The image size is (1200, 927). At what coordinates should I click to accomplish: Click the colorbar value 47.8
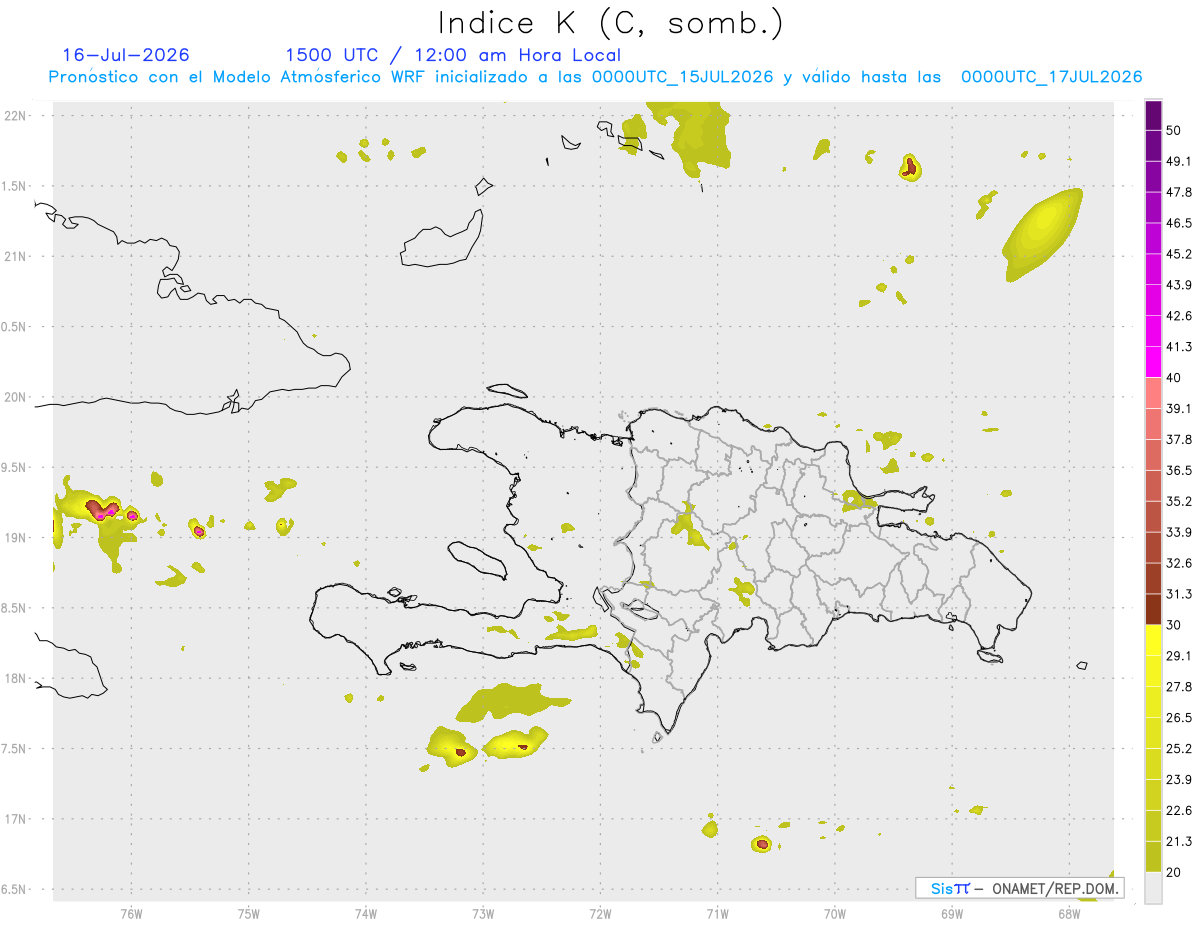pyautogui.click(x=1179, y=192)
